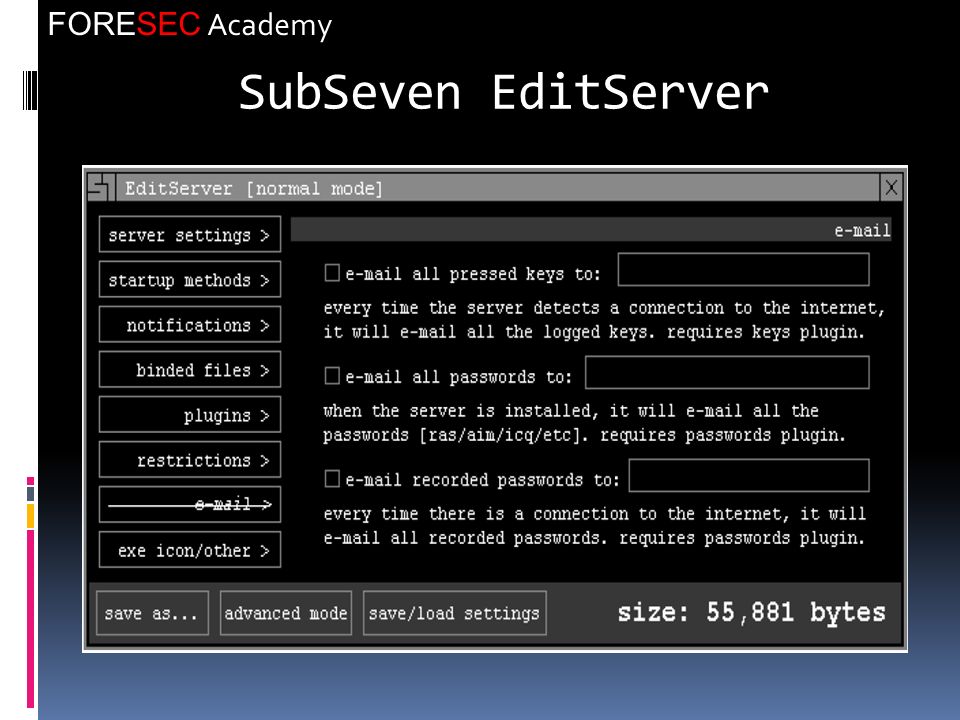This screenshot has width=960, height=720.
Task: Click the EditServer window logo icon
Action: (101, 187)
